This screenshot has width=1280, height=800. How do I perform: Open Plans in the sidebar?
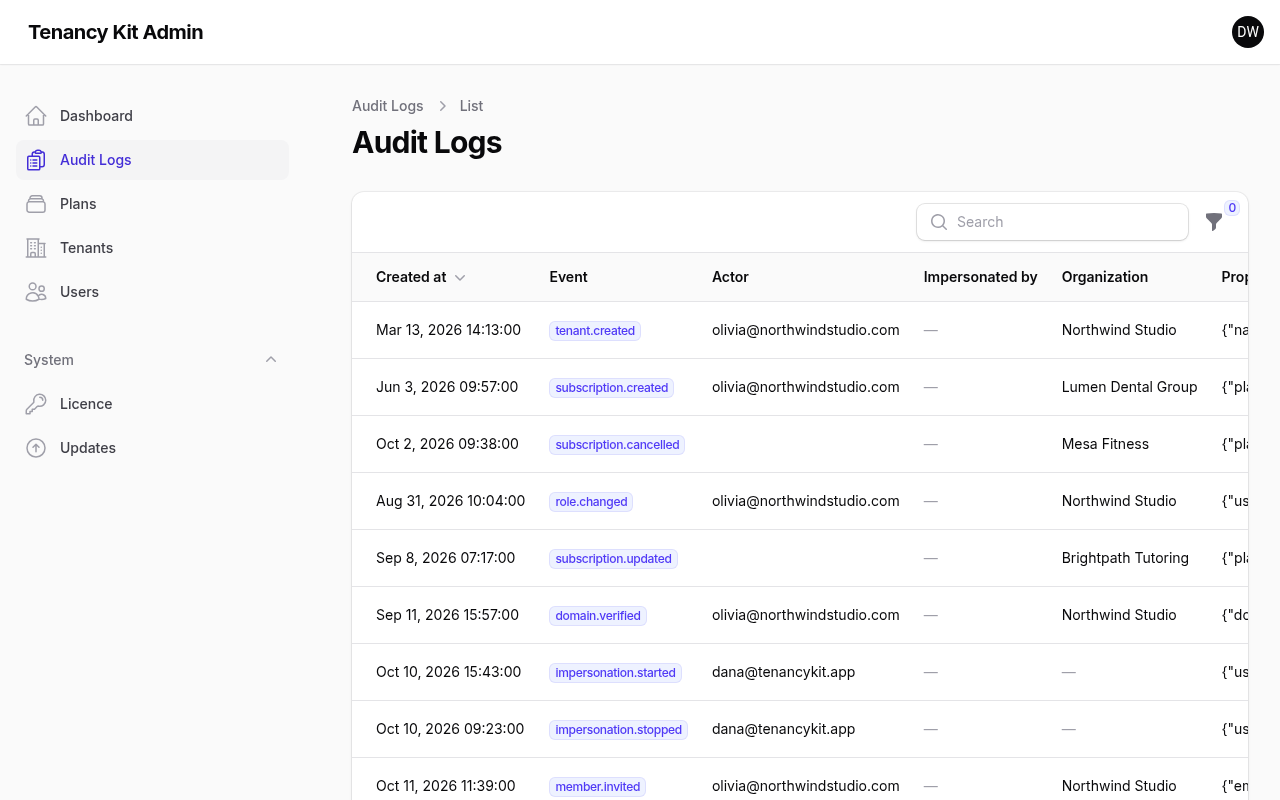pyautogui.click(x=152, y=204)
